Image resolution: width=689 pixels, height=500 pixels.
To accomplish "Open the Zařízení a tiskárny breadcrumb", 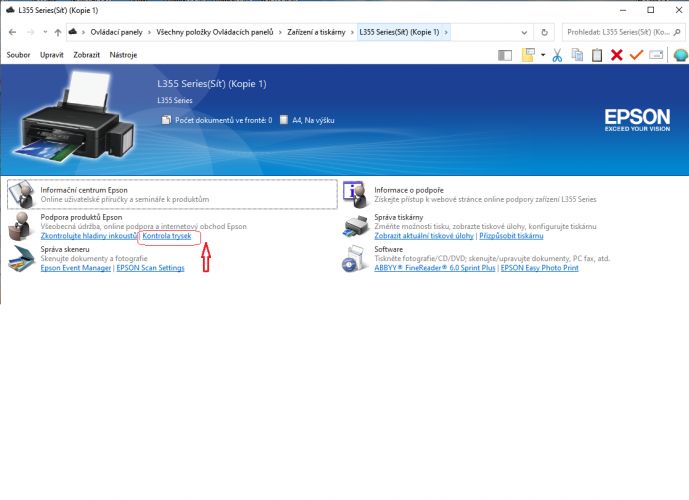I will (316, 32).
